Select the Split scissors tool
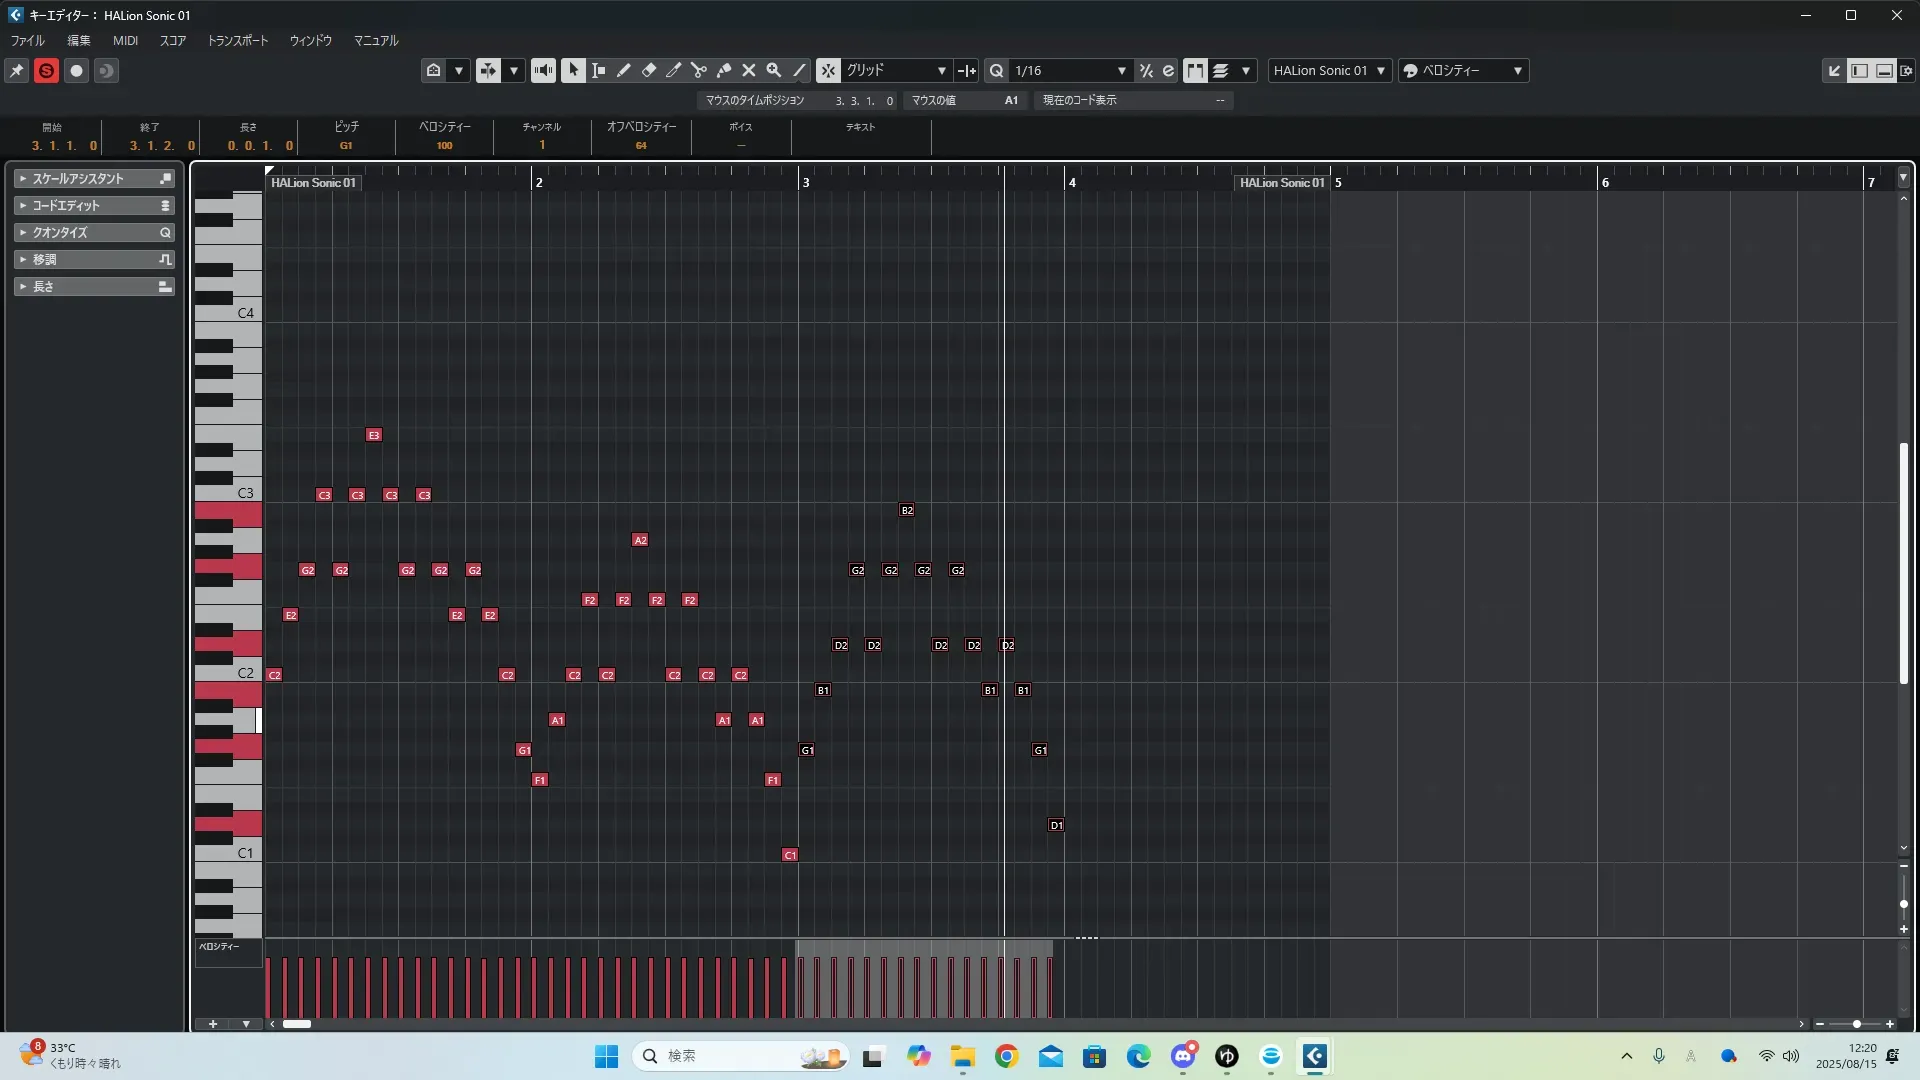The height and width of the screenshot is (1080, 1920). coord(698,70)
